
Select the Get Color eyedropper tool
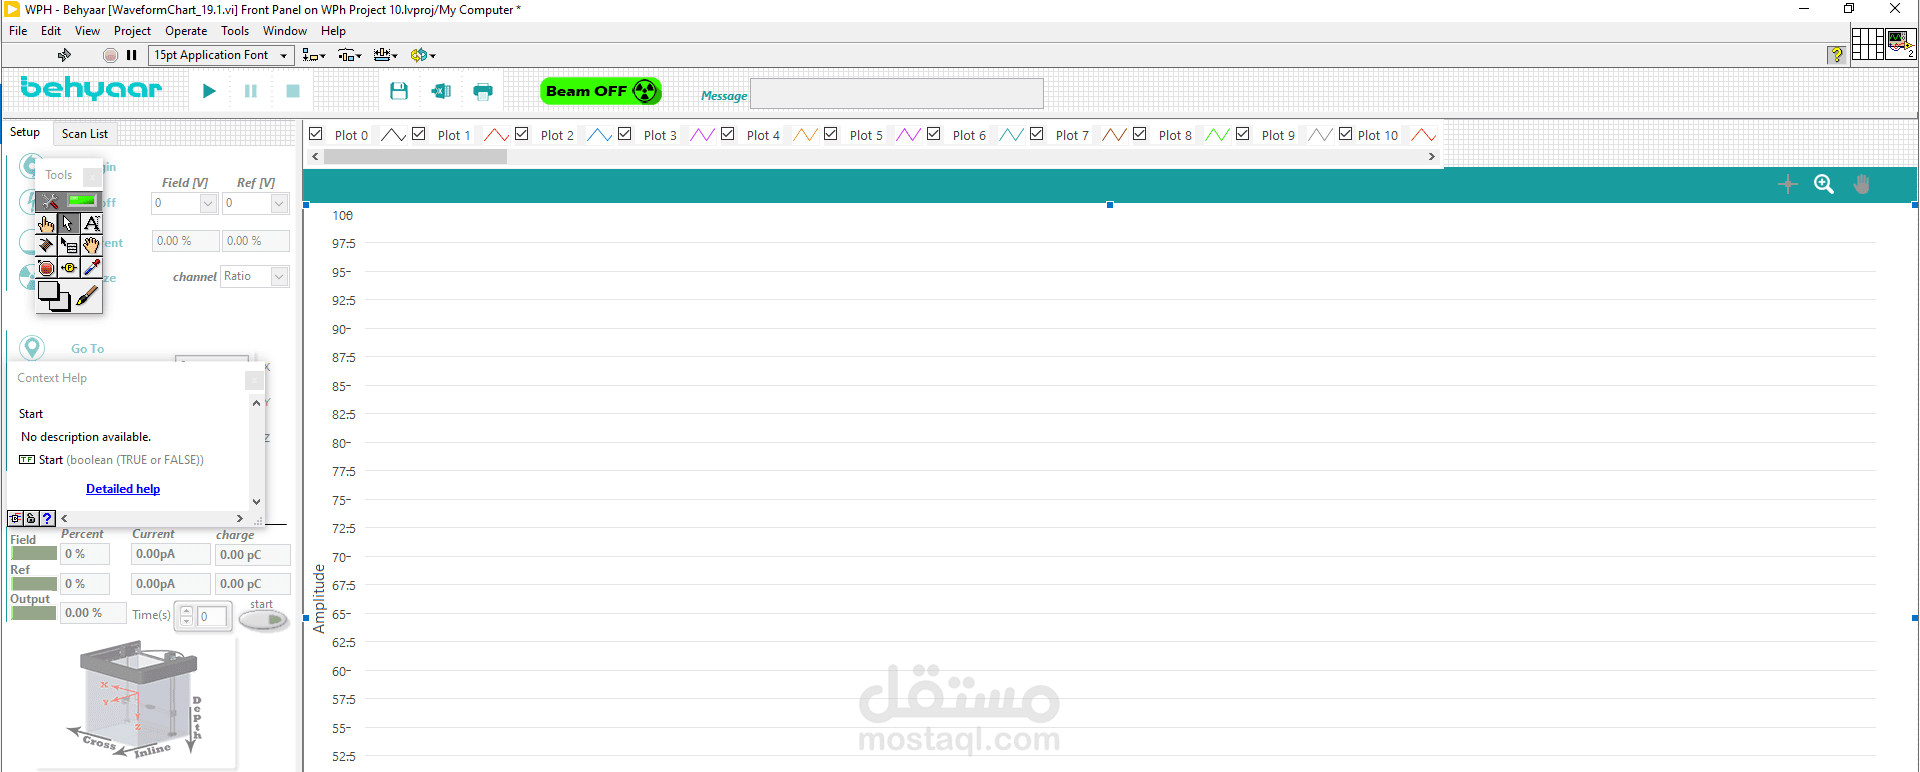point(91,267)
